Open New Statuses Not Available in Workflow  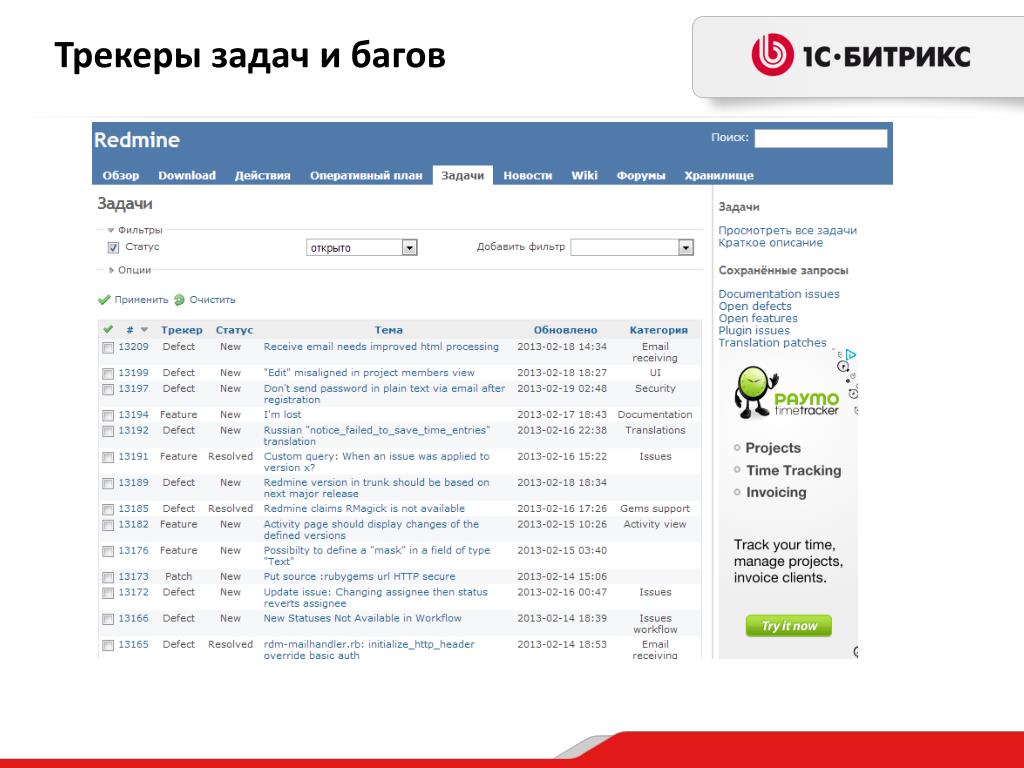tap(362, 618)
